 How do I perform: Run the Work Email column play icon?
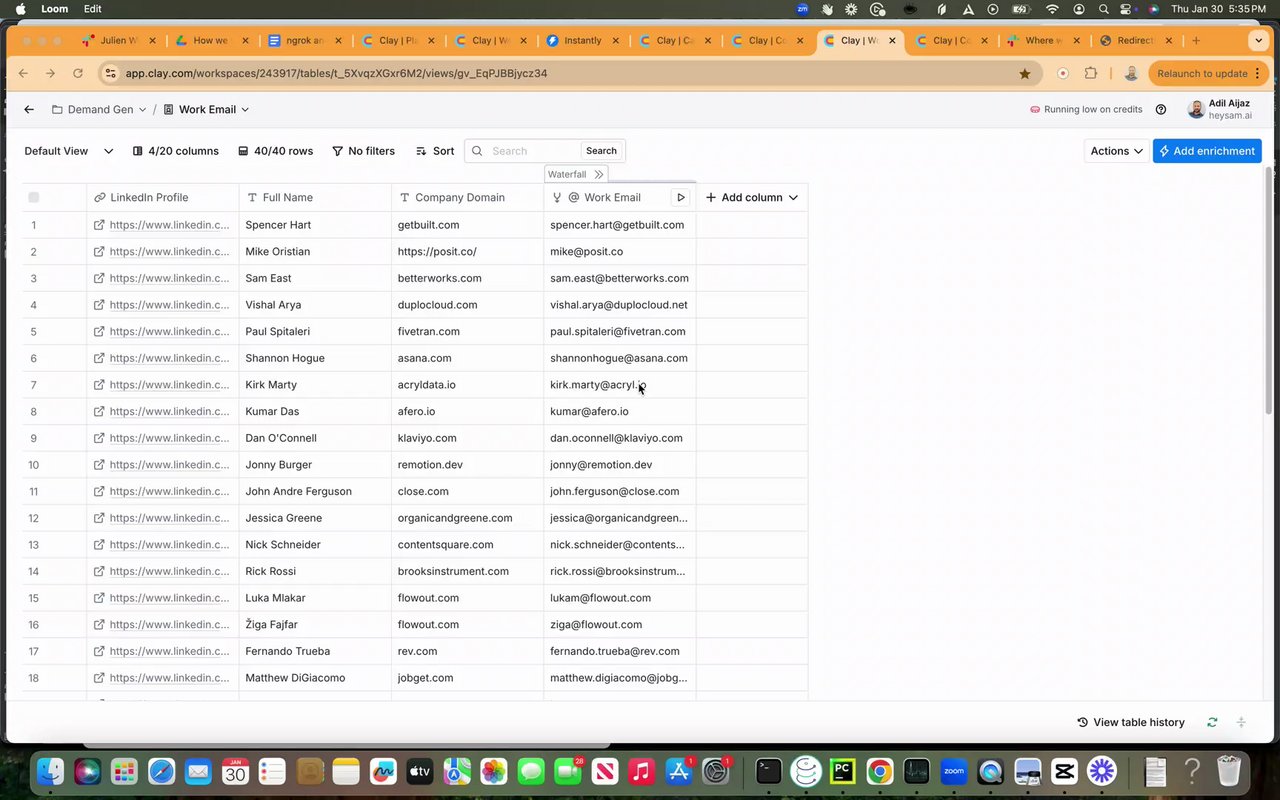(x=681, y=198)
